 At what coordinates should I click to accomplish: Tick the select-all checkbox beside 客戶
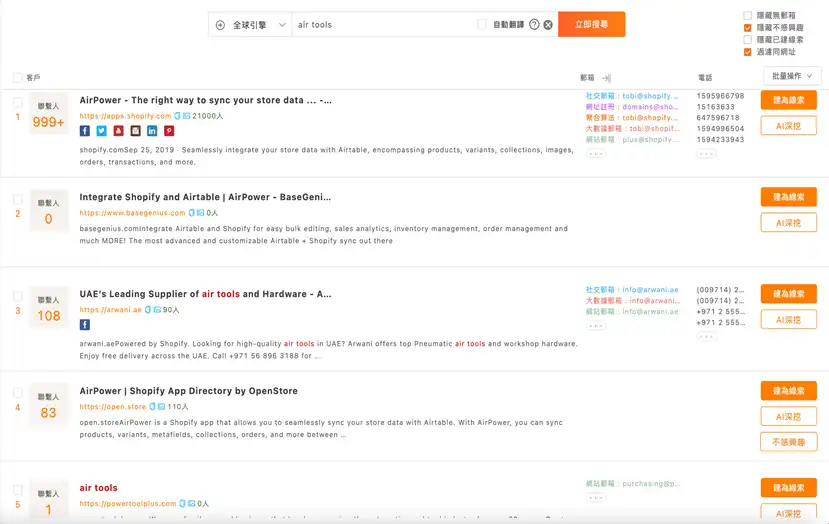pyautogui.click(x=17, y=78)
